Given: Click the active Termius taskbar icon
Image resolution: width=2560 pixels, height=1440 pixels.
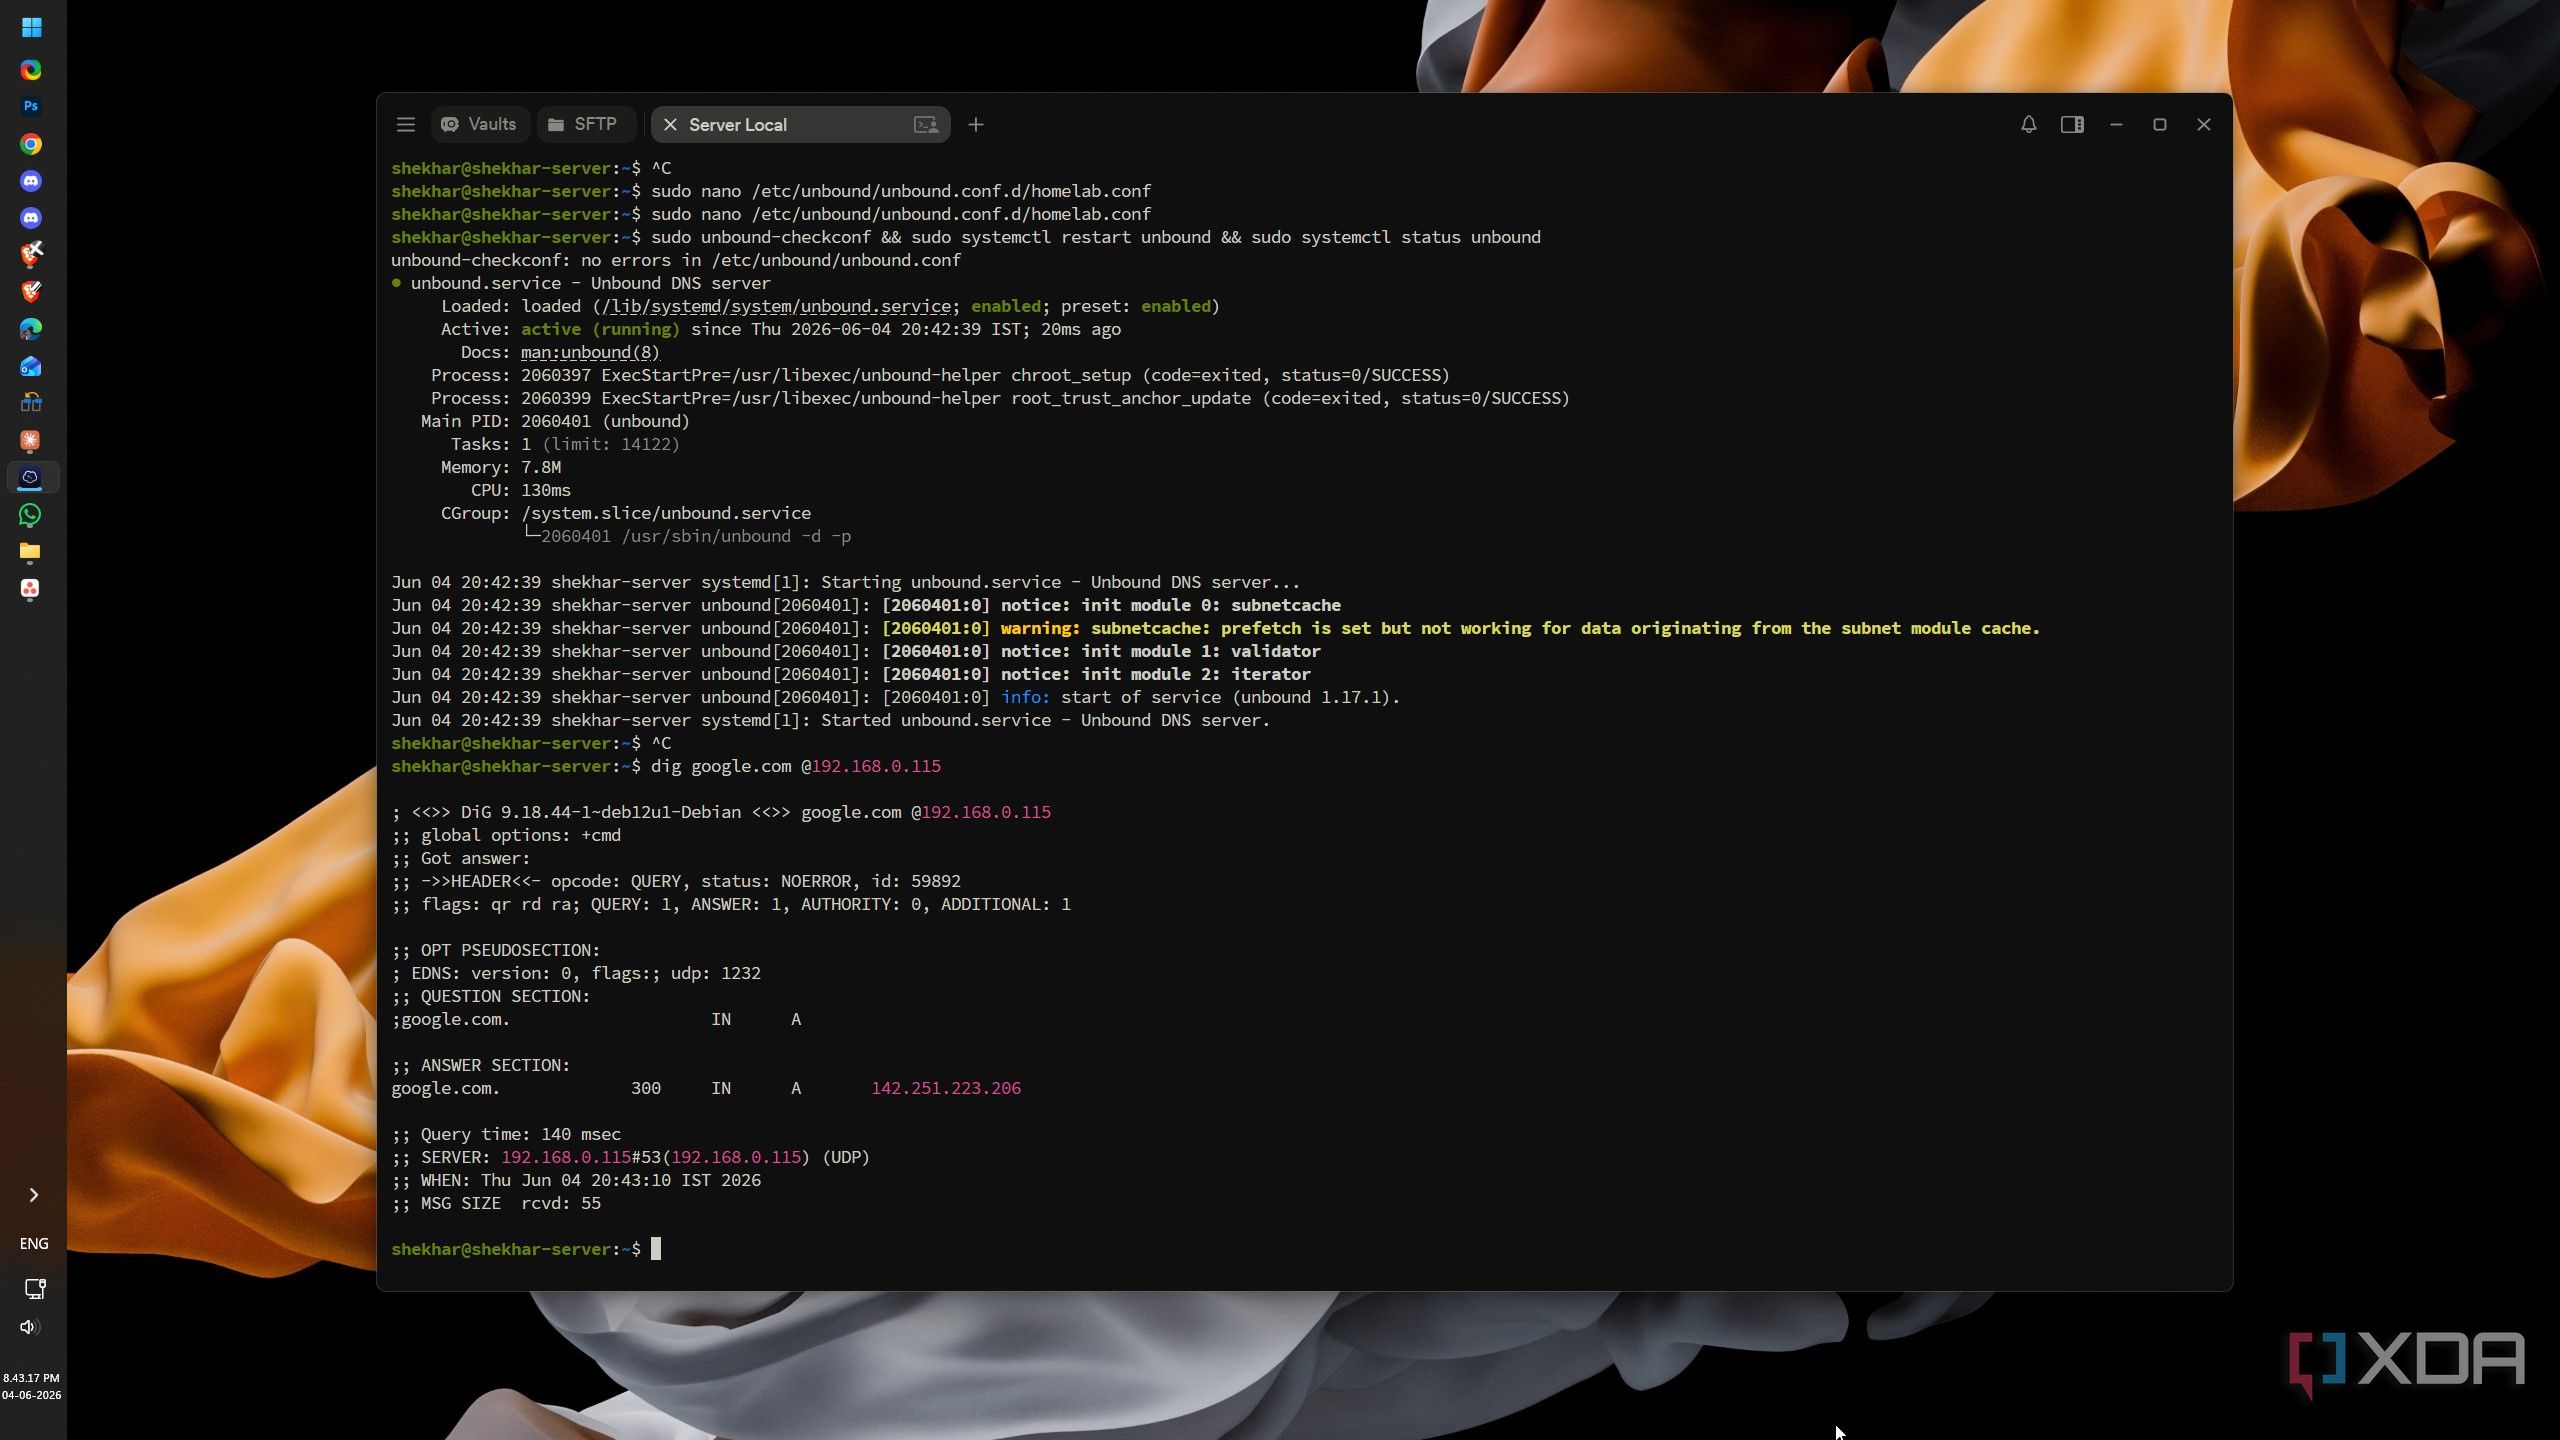Looking at the screenshot, I should pos(31,478).
